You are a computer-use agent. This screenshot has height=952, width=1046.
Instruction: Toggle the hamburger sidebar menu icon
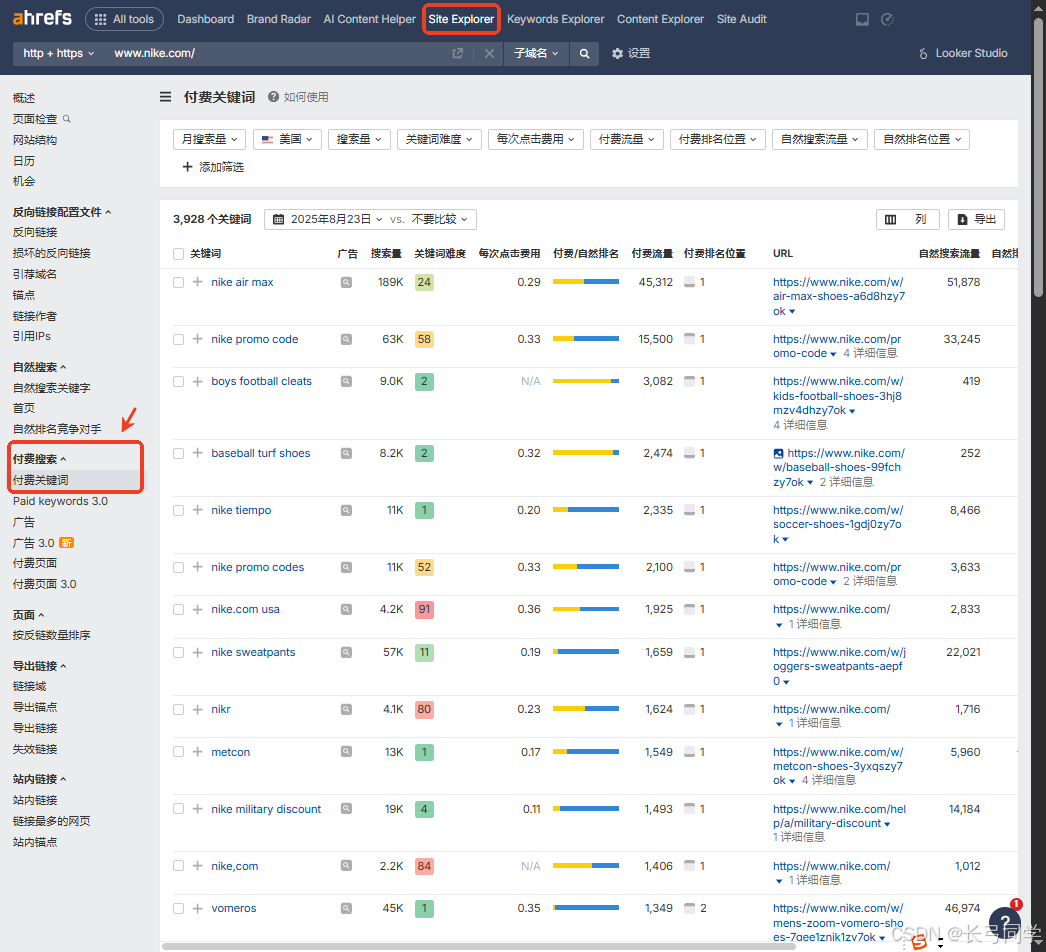click(x=165, y=97)
